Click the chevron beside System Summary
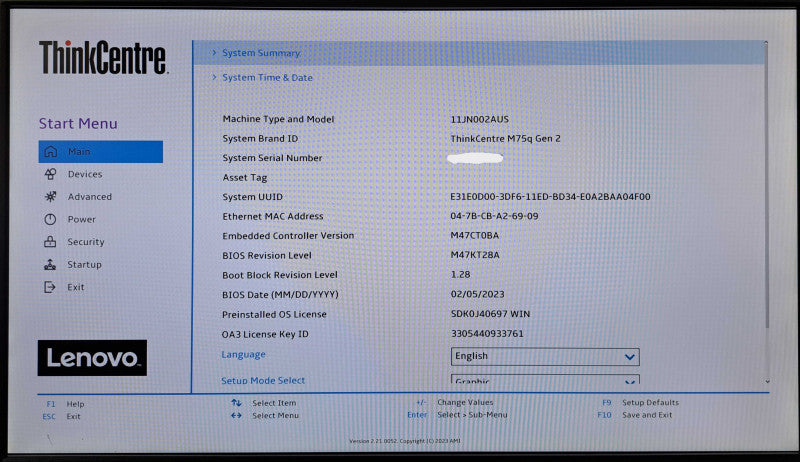 click(214, 53)
